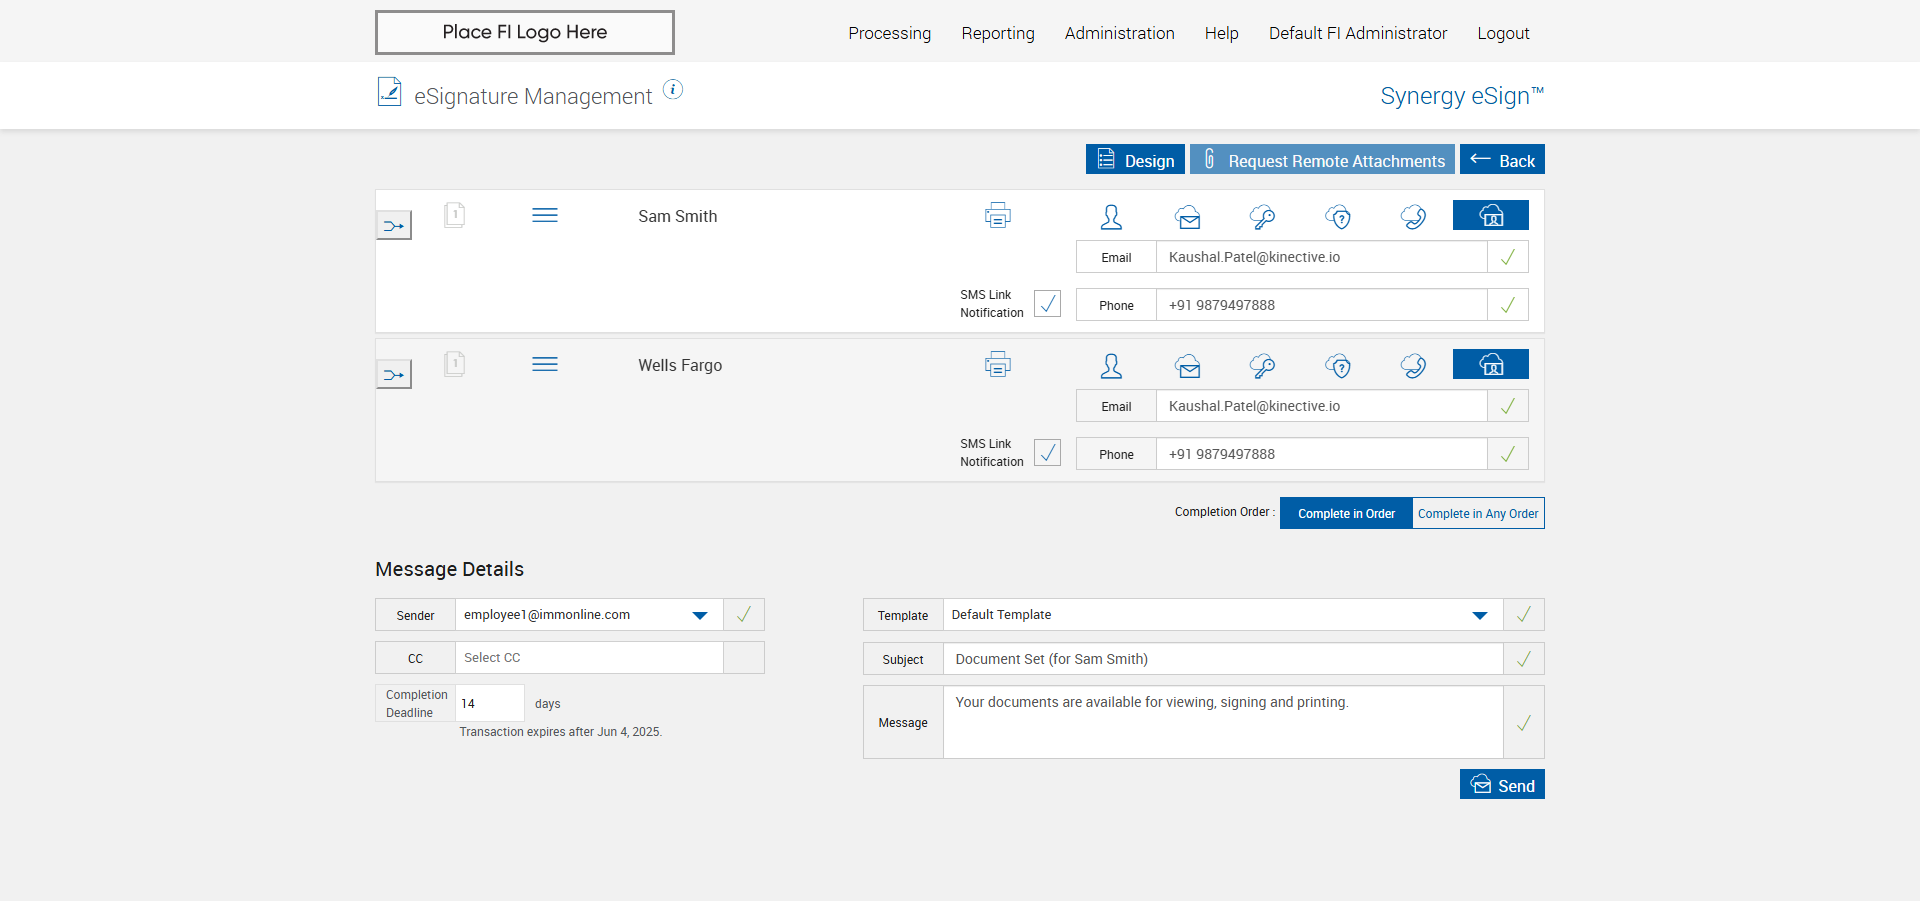Click Sam Smith's email input field

click(x=1321, y=257)
